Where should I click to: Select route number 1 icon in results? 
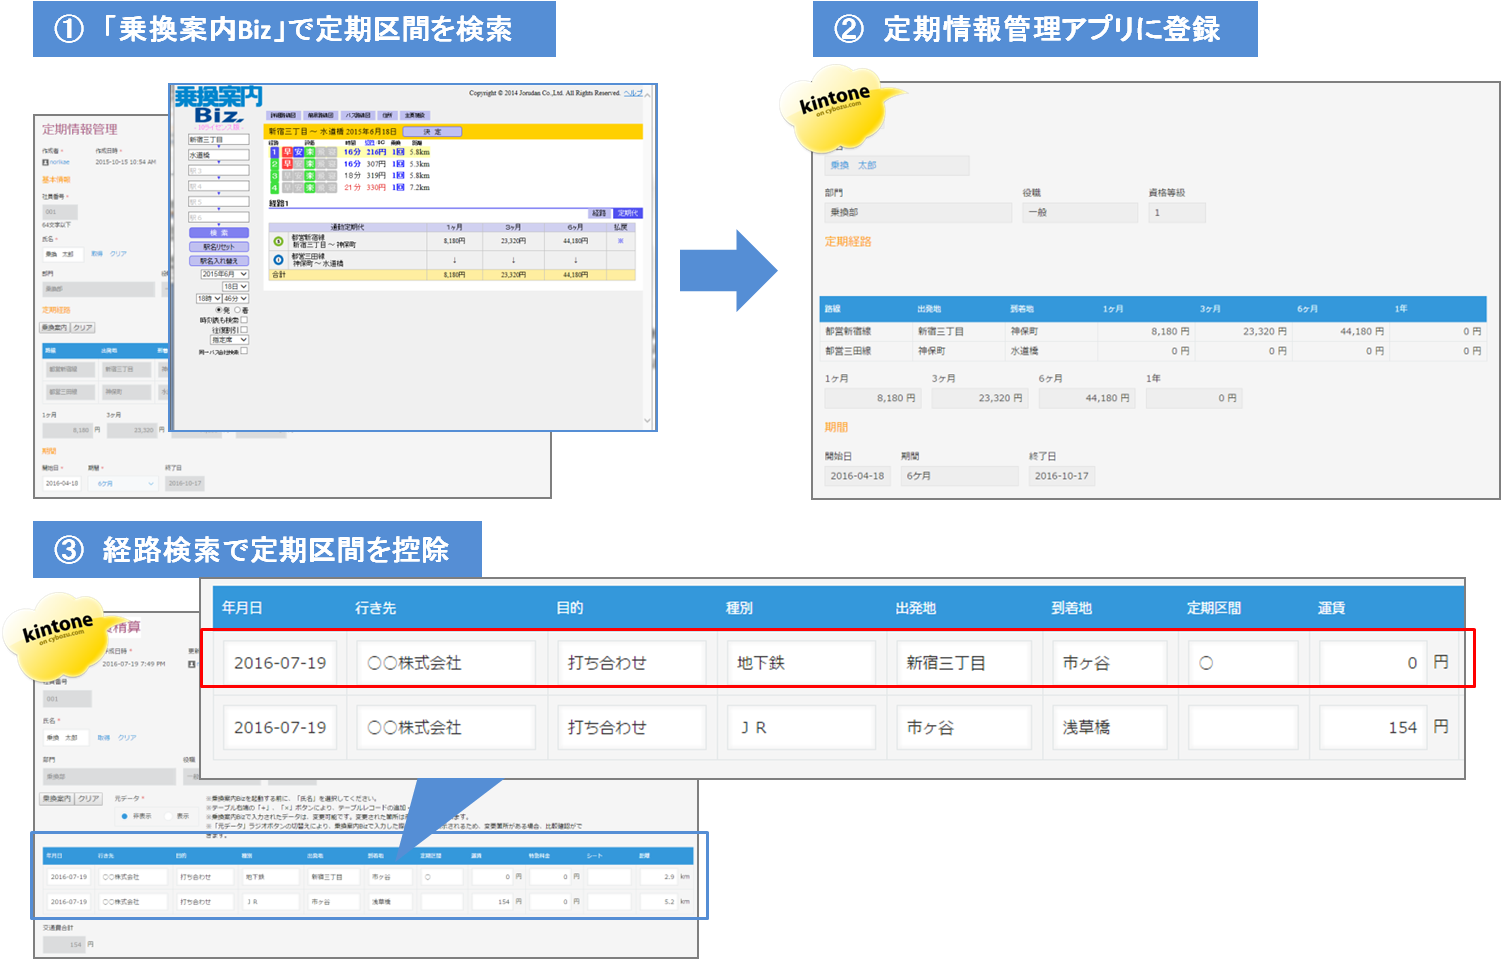click(x=274, y=152)
